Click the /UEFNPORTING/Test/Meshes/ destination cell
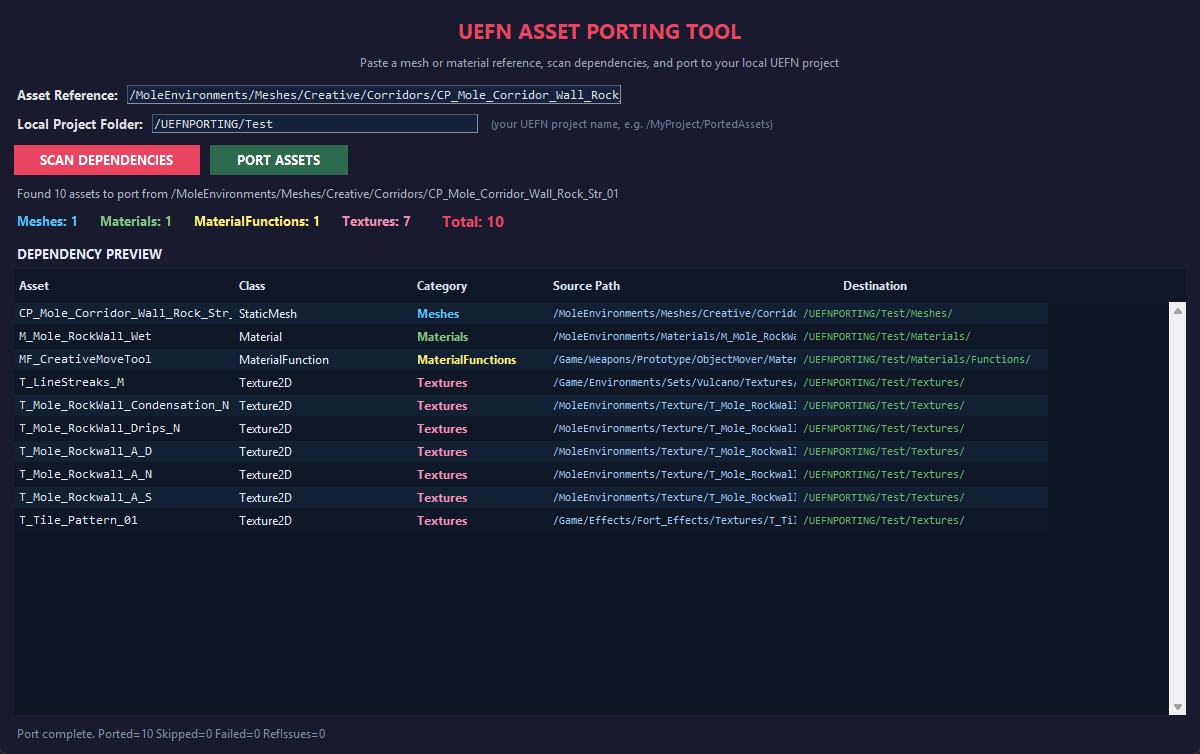This screenshot has width=1200, height=754. pyautogui.click(x=877, y=313)
